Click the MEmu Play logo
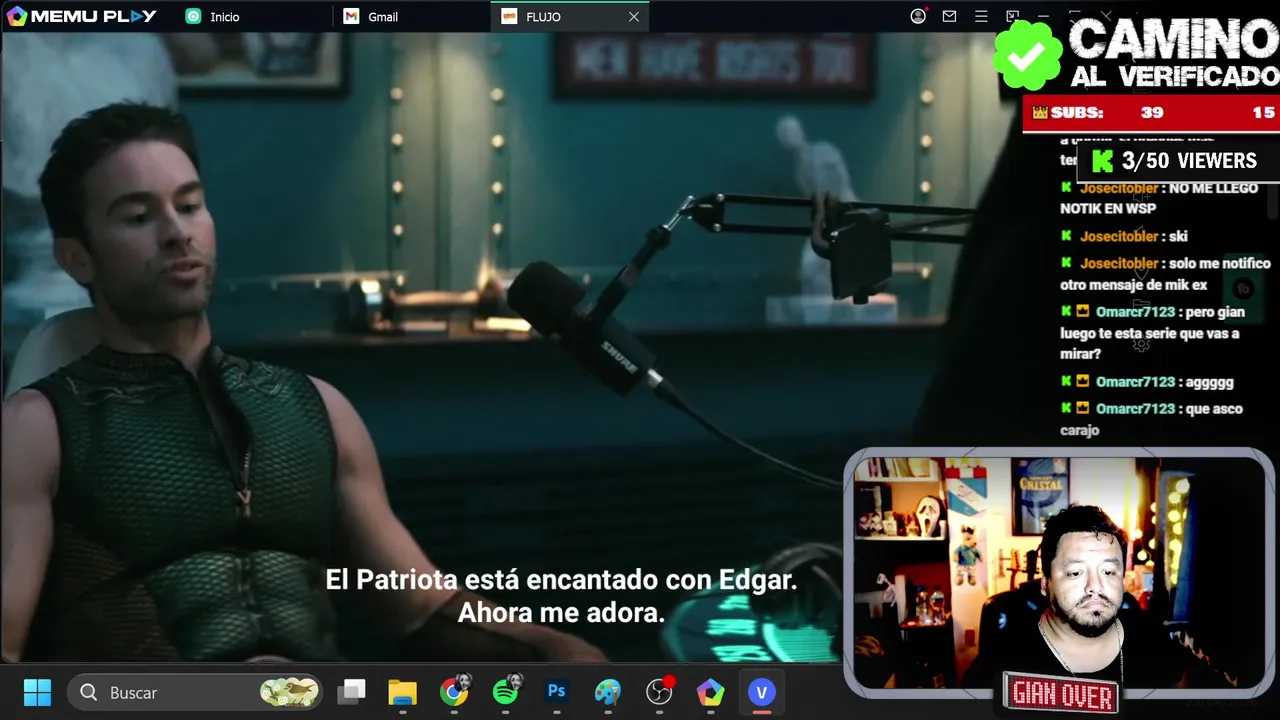The width and height of the screenshot is (1280, 720). click(81, 16)
